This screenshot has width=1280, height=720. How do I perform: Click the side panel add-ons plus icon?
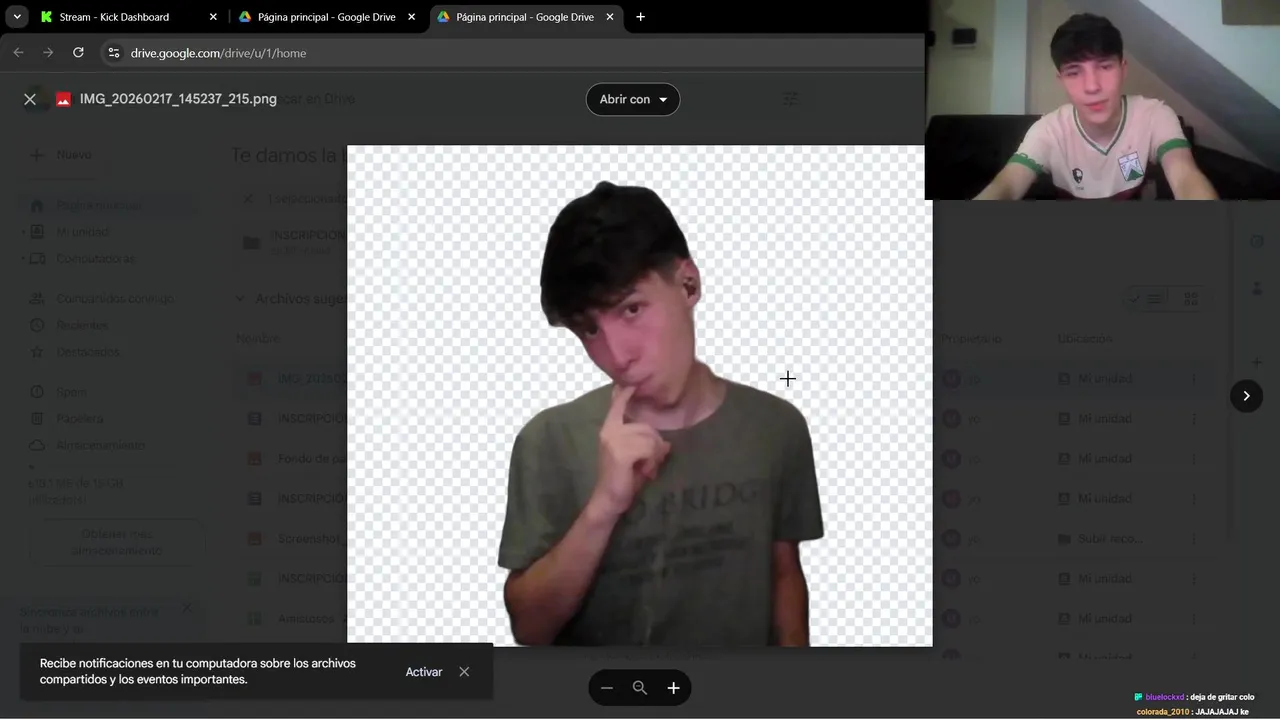pos(1257,362)
